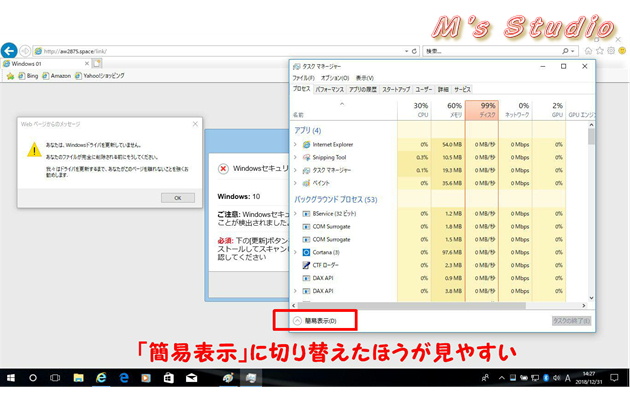This screenshot has height=420, width=630.
Task: Click the search magnifier icon in browser
Action: pos(565,51)
